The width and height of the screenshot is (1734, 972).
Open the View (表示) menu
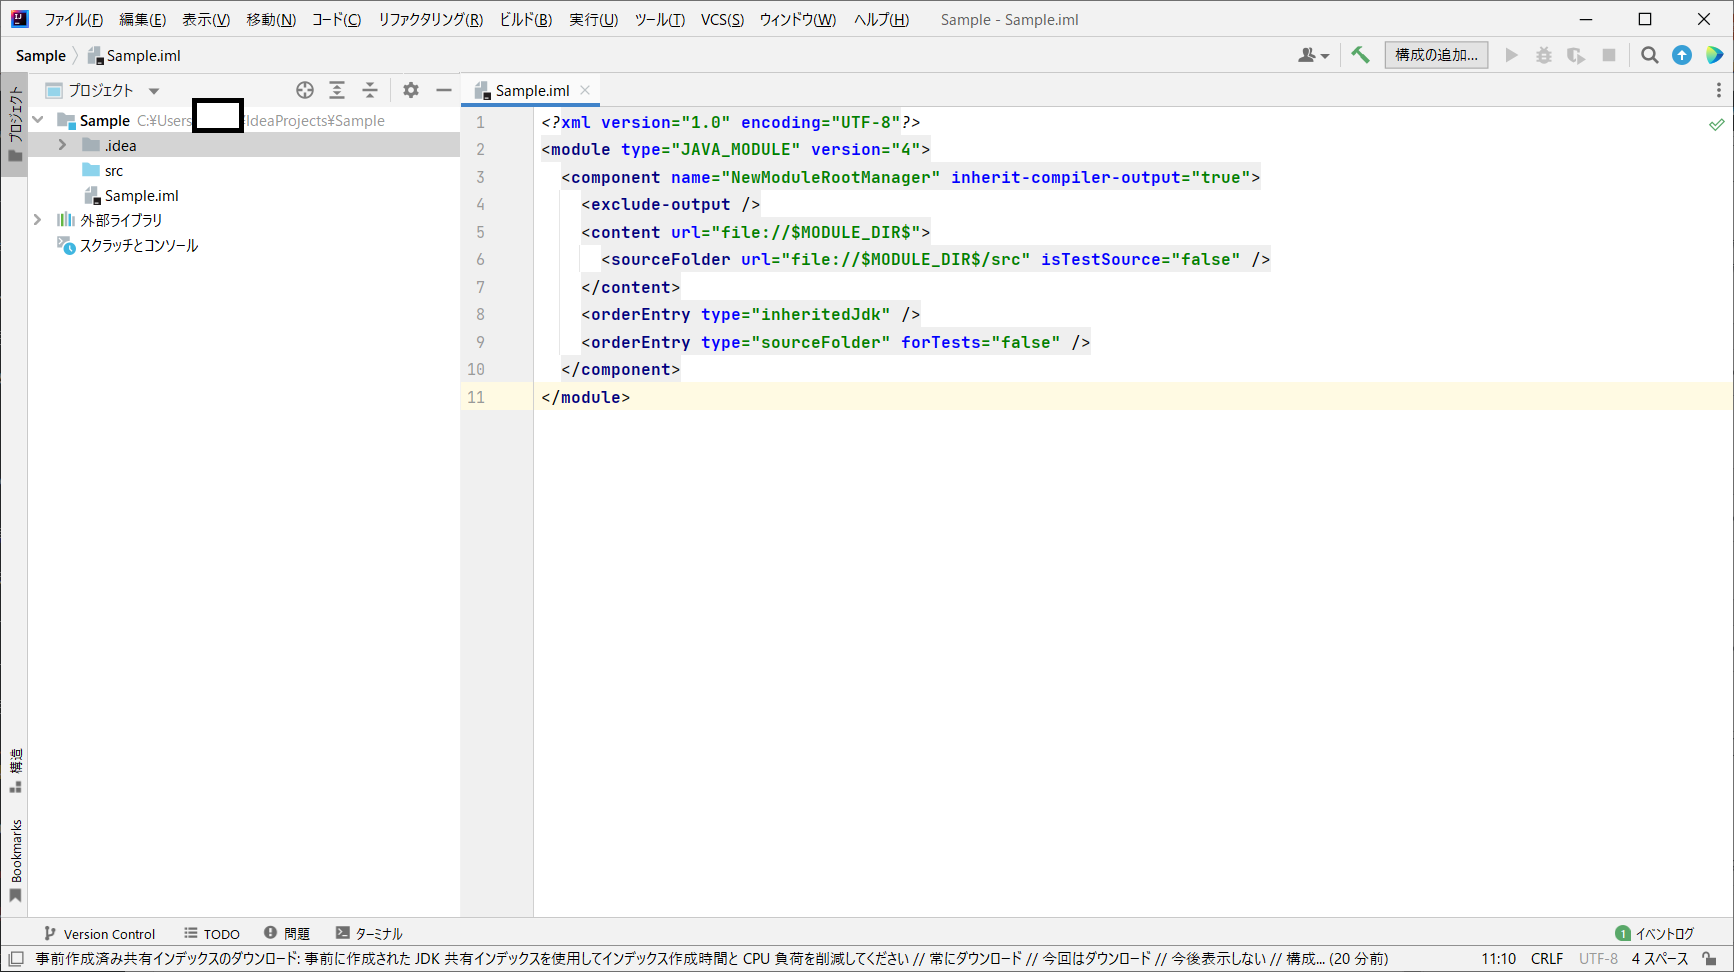coord(206,19)
